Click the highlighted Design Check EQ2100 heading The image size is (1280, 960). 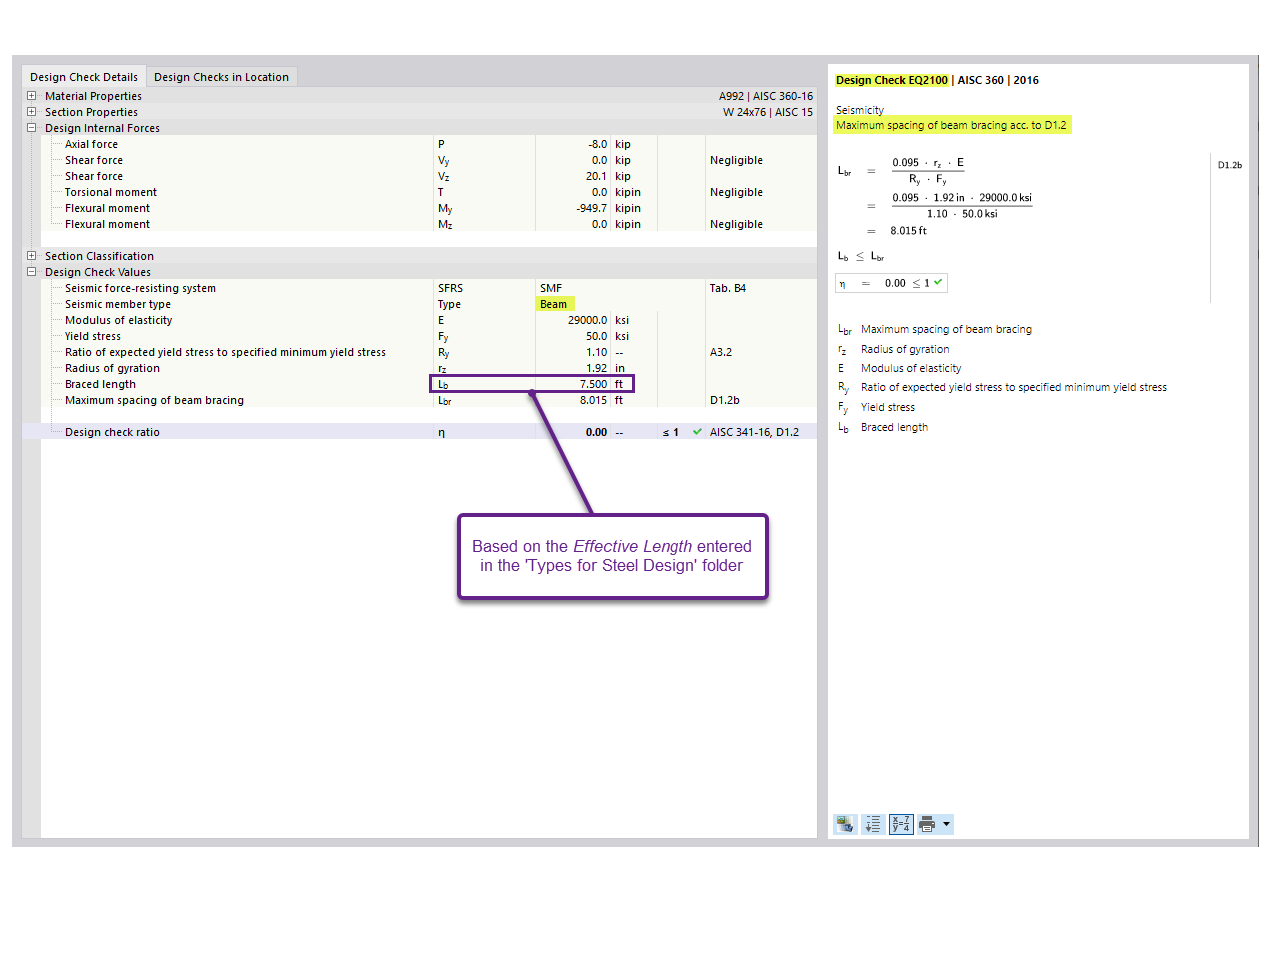(x=891, y=80)
